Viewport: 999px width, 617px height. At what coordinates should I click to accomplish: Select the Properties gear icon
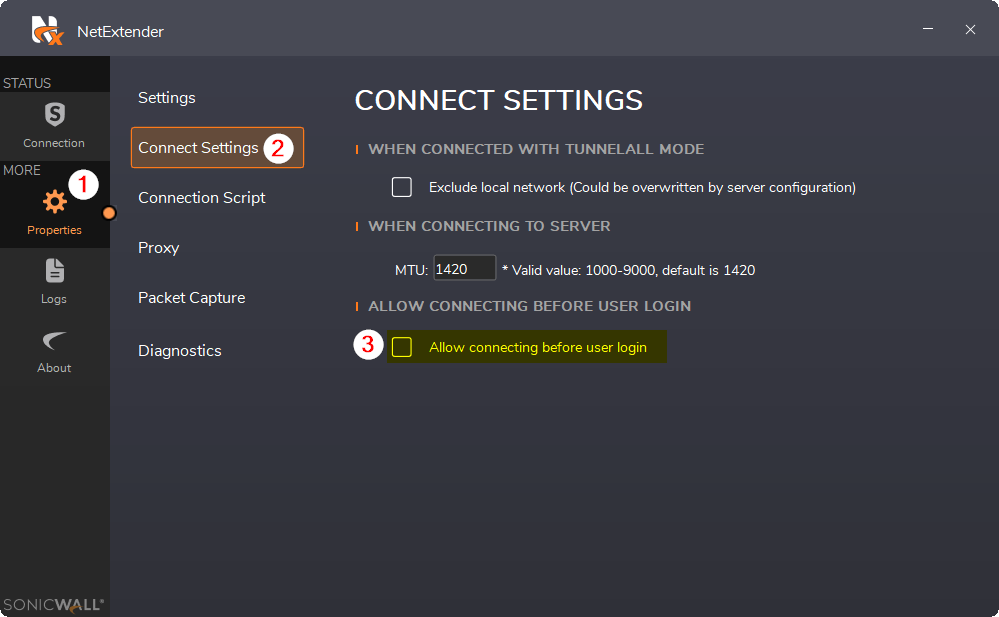55,201
